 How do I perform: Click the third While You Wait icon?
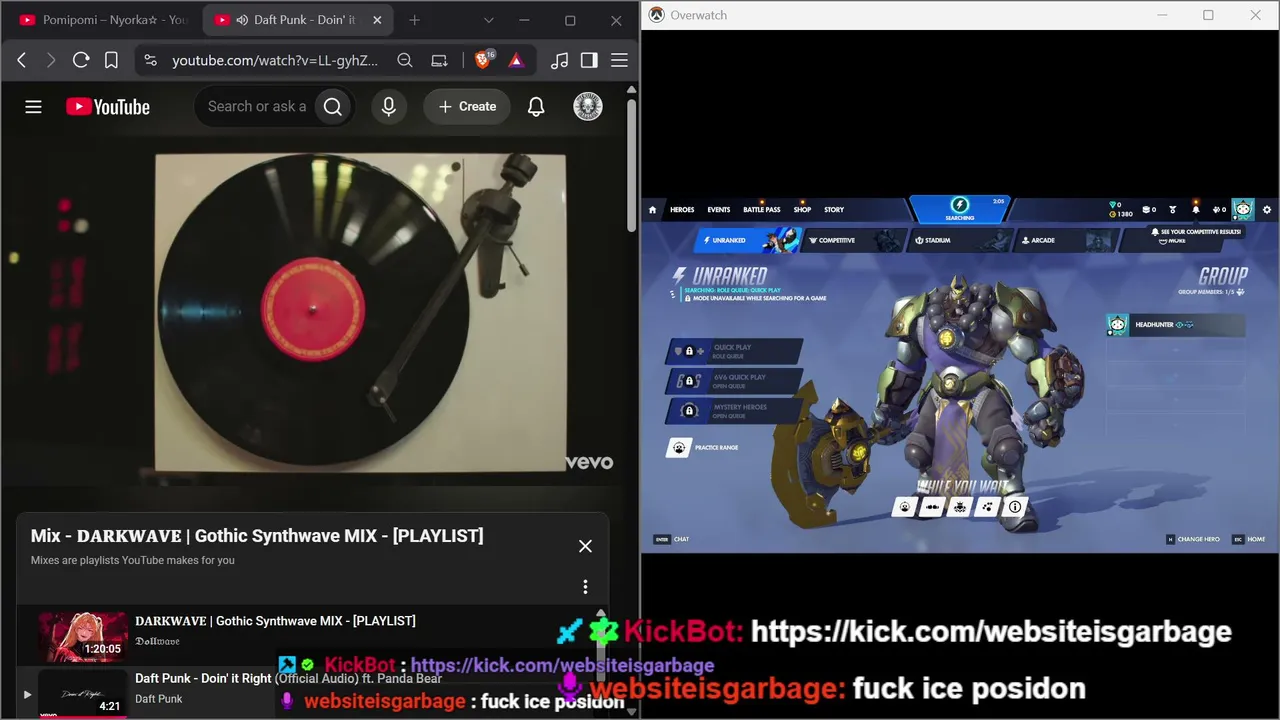[960, 507]
